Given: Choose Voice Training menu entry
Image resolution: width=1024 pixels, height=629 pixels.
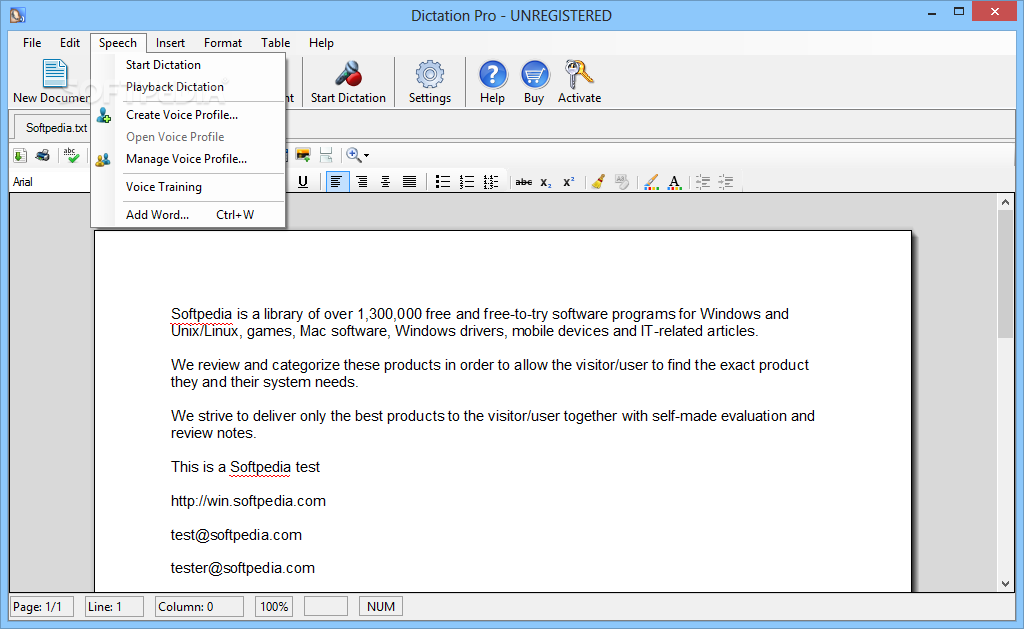Looking at the screenshot, I should [x=188, y=187].
